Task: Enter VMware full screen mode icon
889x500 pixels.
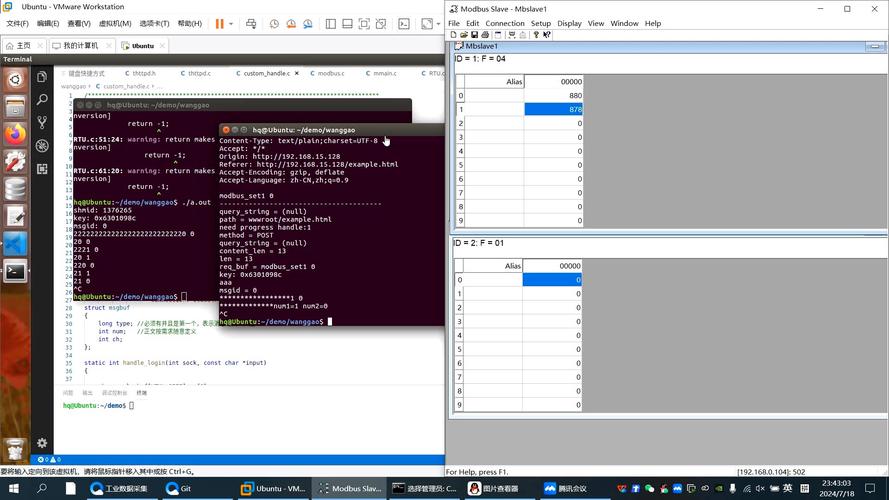Action: click(365, 24)
